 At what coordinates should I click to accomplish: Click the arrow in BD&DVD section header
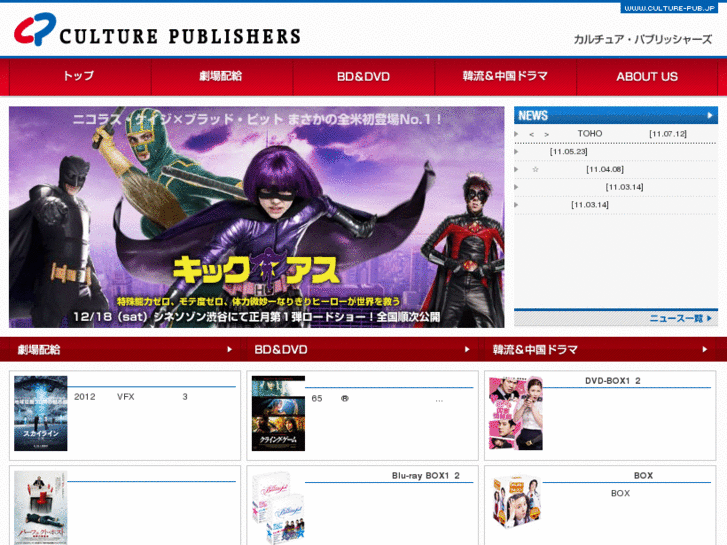pos(467,349)
